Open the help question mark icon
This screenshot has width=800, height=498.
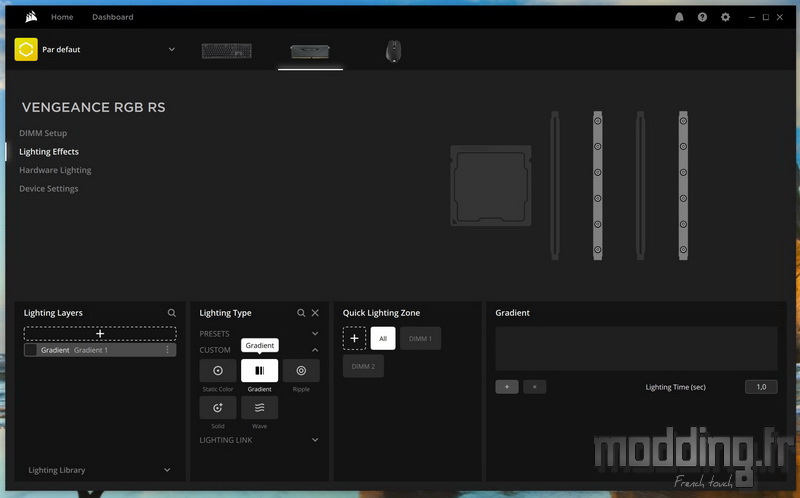tap(703, 17)
